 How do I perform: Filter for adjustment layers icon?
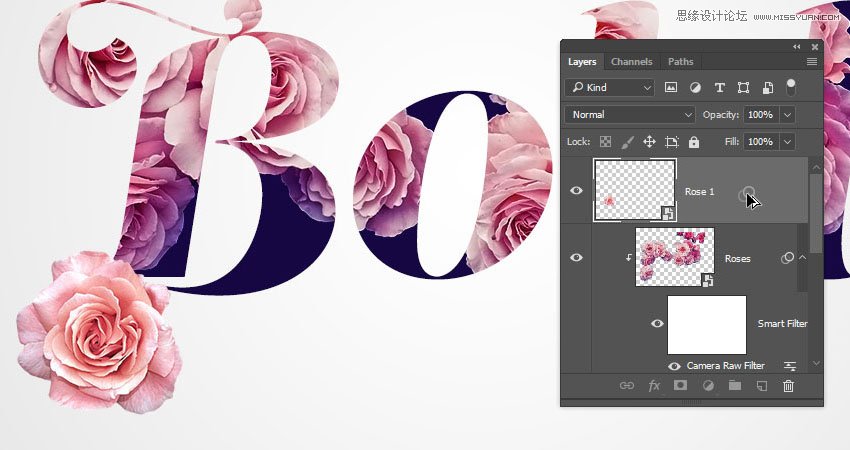(695, 87)
